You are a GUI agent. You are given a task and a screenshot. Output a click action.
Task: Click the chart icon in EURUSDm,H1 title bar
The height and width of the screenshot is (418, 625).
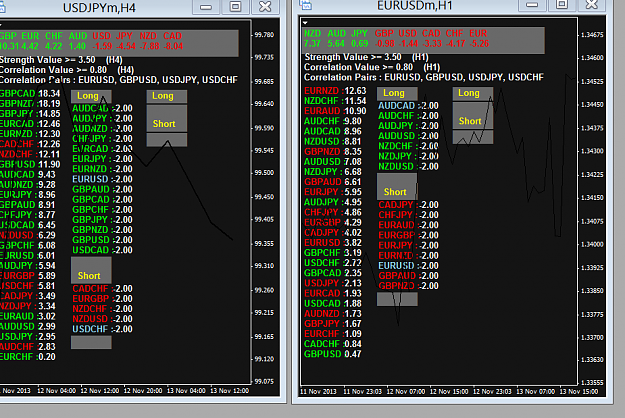[x=306, y=4]
